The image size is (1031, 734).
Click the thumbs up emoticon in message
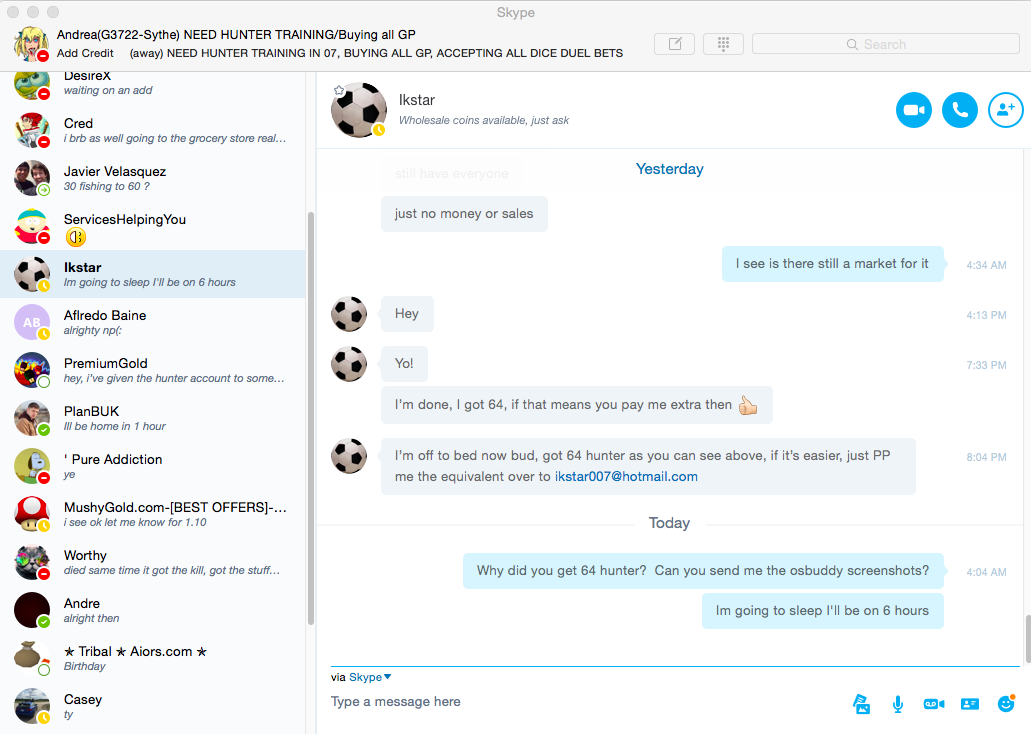[x=748, y=405]
